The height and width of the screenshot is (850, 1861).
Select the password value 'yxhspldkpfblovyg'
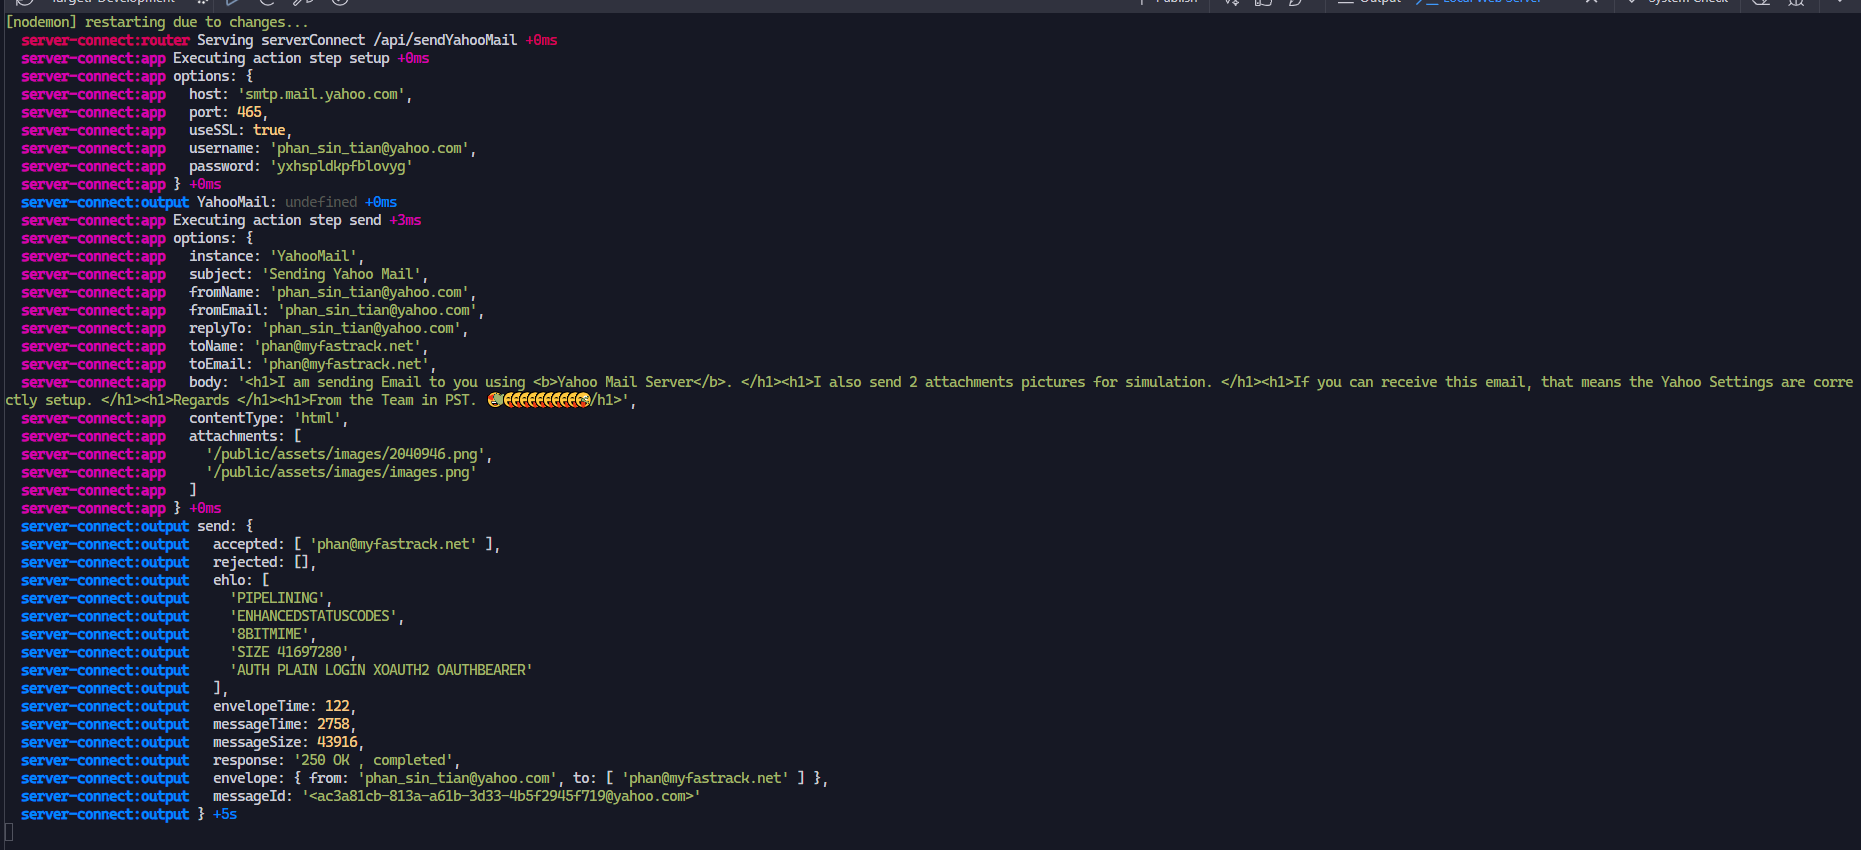(x=341, y=166)
